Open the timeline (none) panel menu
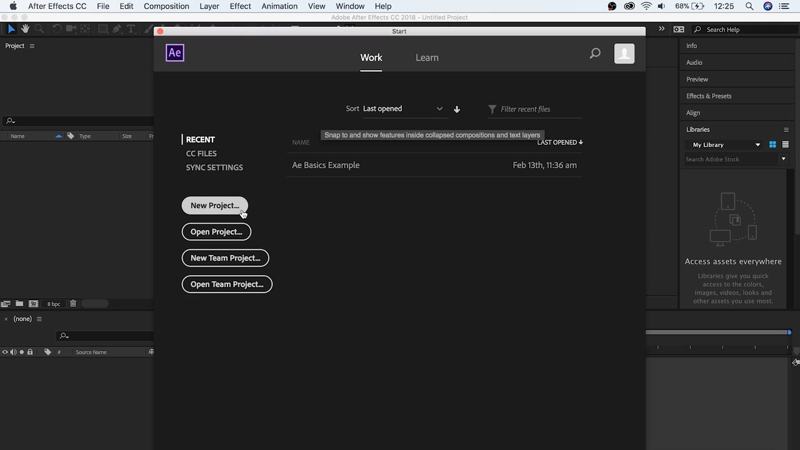This screenshot has height=450, width=800. tap(39, 319)
